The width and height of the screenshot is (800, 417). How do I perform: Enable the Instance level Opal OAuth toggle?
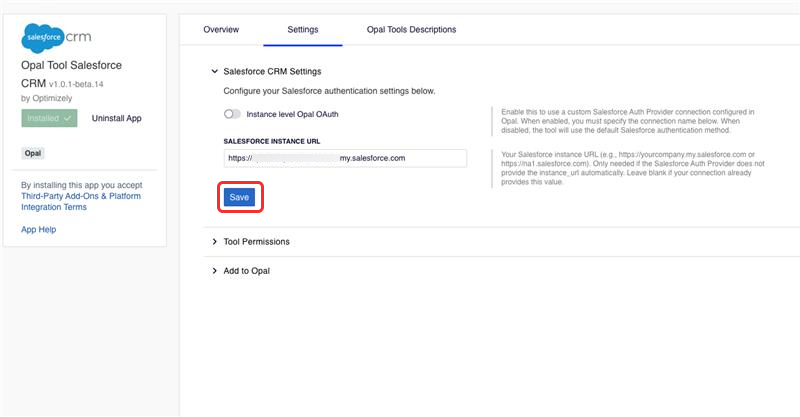(233, 115)
